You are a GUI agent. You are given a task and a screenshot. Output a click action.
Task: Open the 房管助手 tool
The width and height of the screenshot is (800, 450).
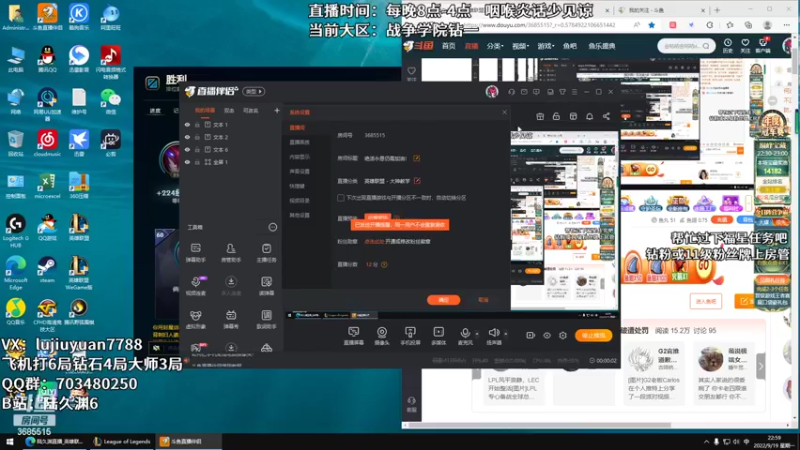231,253
